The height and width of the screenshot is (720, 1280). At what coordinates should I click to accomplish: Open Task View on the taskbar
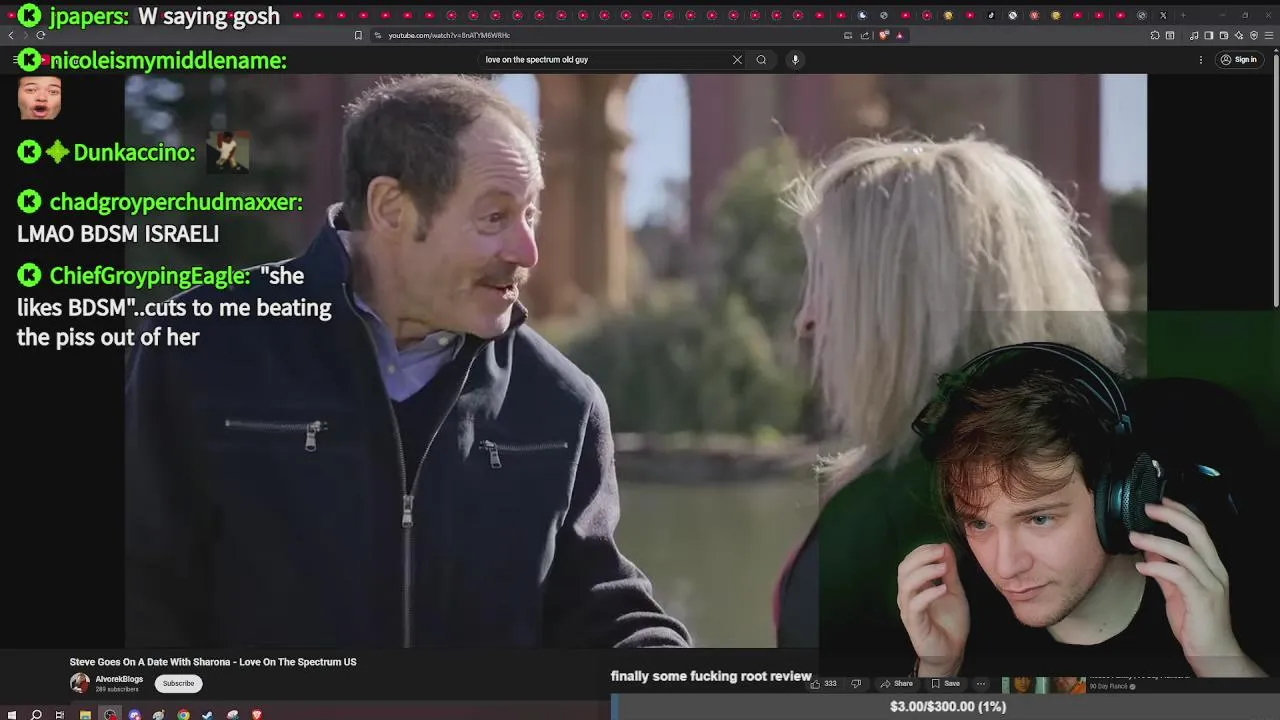coord(59,714)
